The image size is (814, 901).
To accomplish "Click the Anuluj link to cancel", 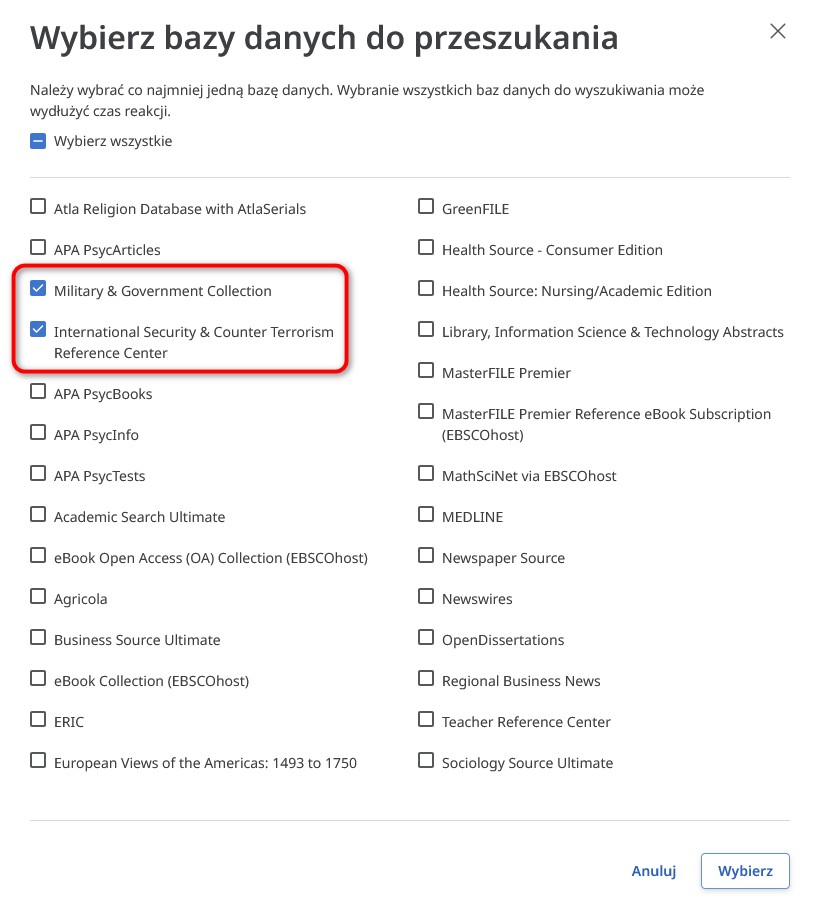I will pos(653,870).
